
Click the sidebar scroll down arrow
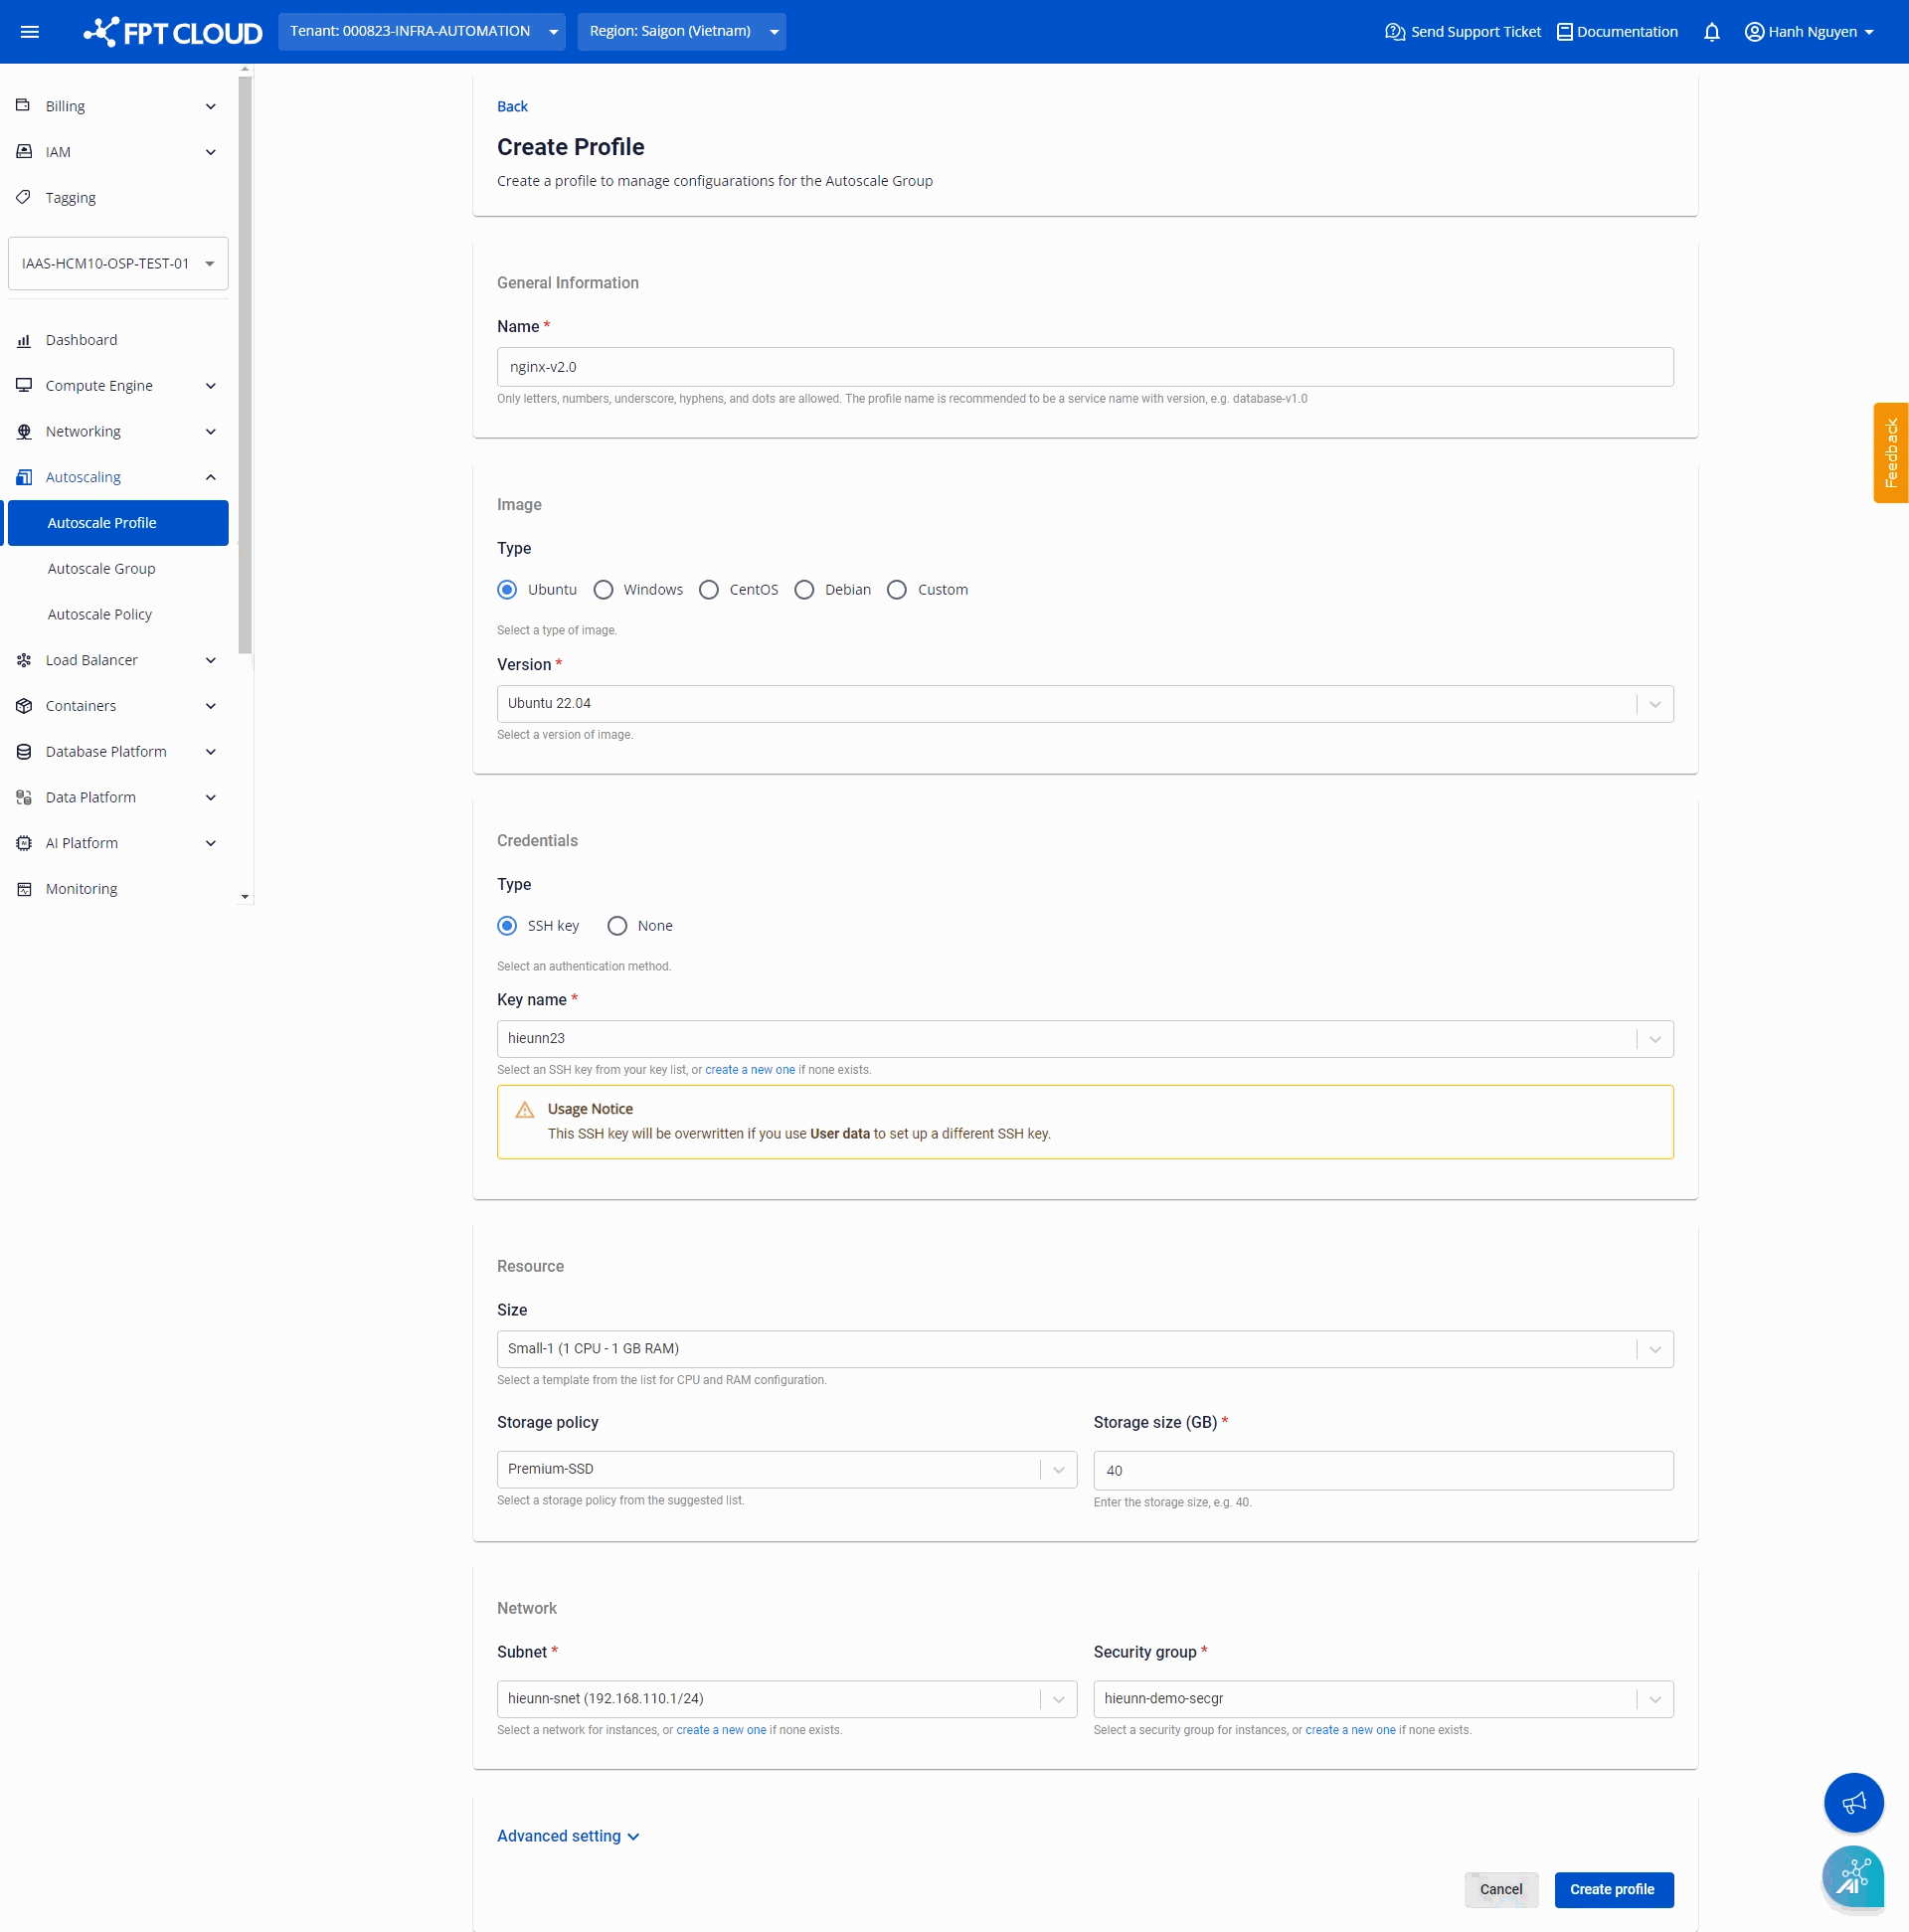pyautogui.click(x=245, y=898)
